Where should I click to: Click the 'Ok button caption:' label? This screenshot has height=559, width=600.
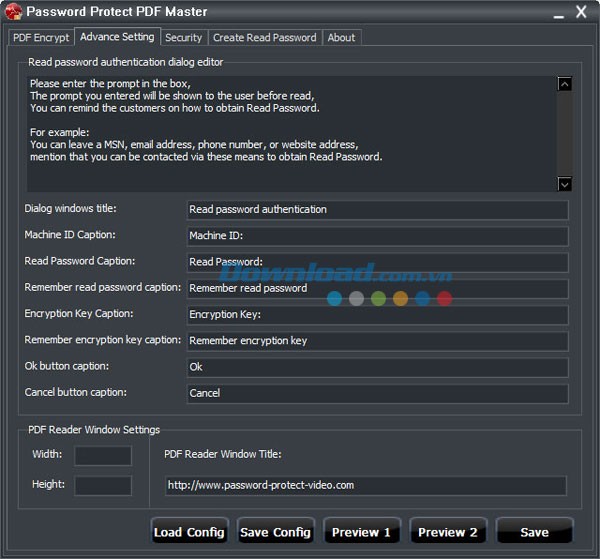[x=67, y=366]
